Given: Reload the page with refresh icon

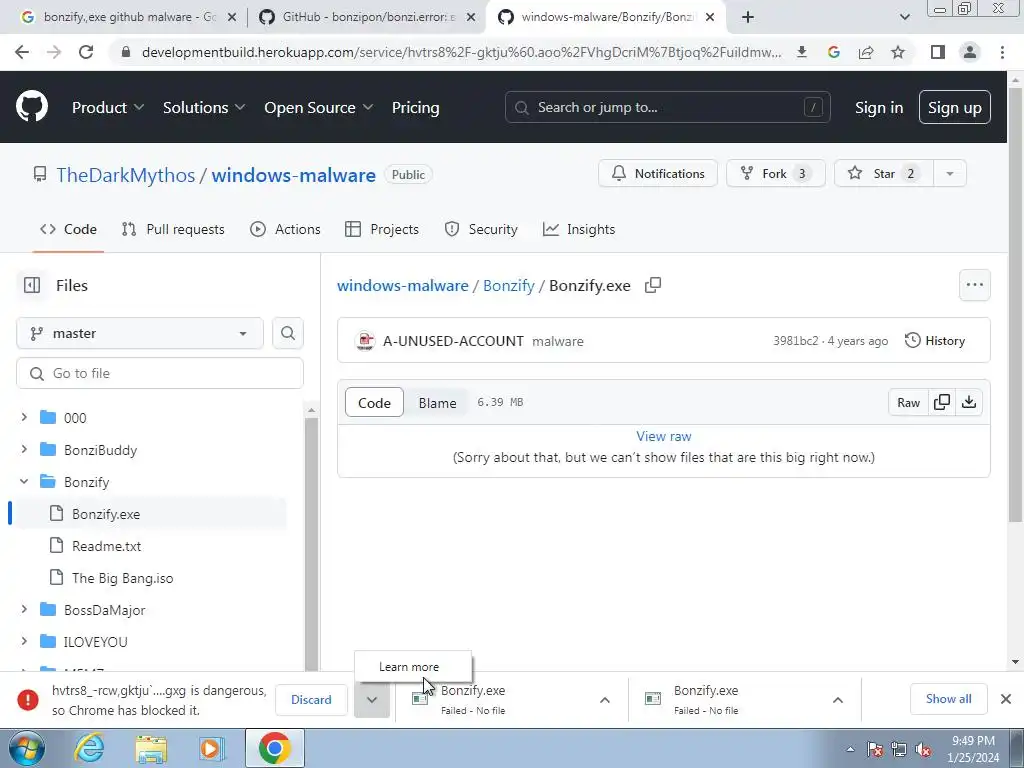Looking at the screenshot, I should click(86, 52).
